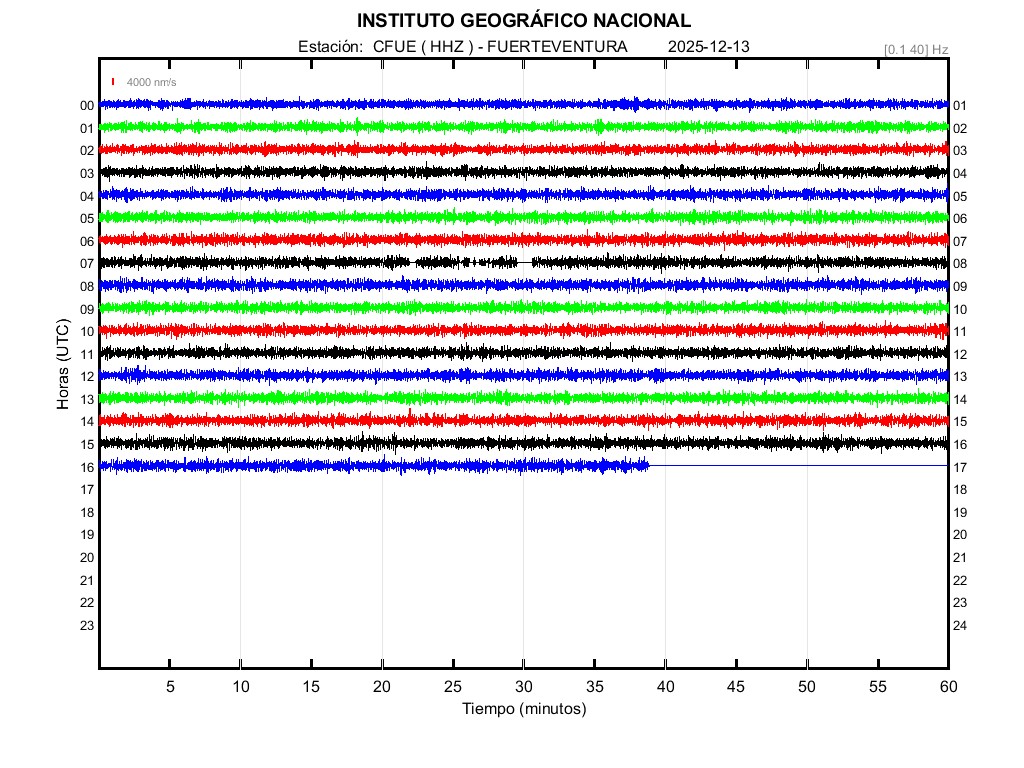The width and height of the screenshot is (1024, 768).
Task: Select the 60-minute tick label on the time axis
Action: [948, 687]
